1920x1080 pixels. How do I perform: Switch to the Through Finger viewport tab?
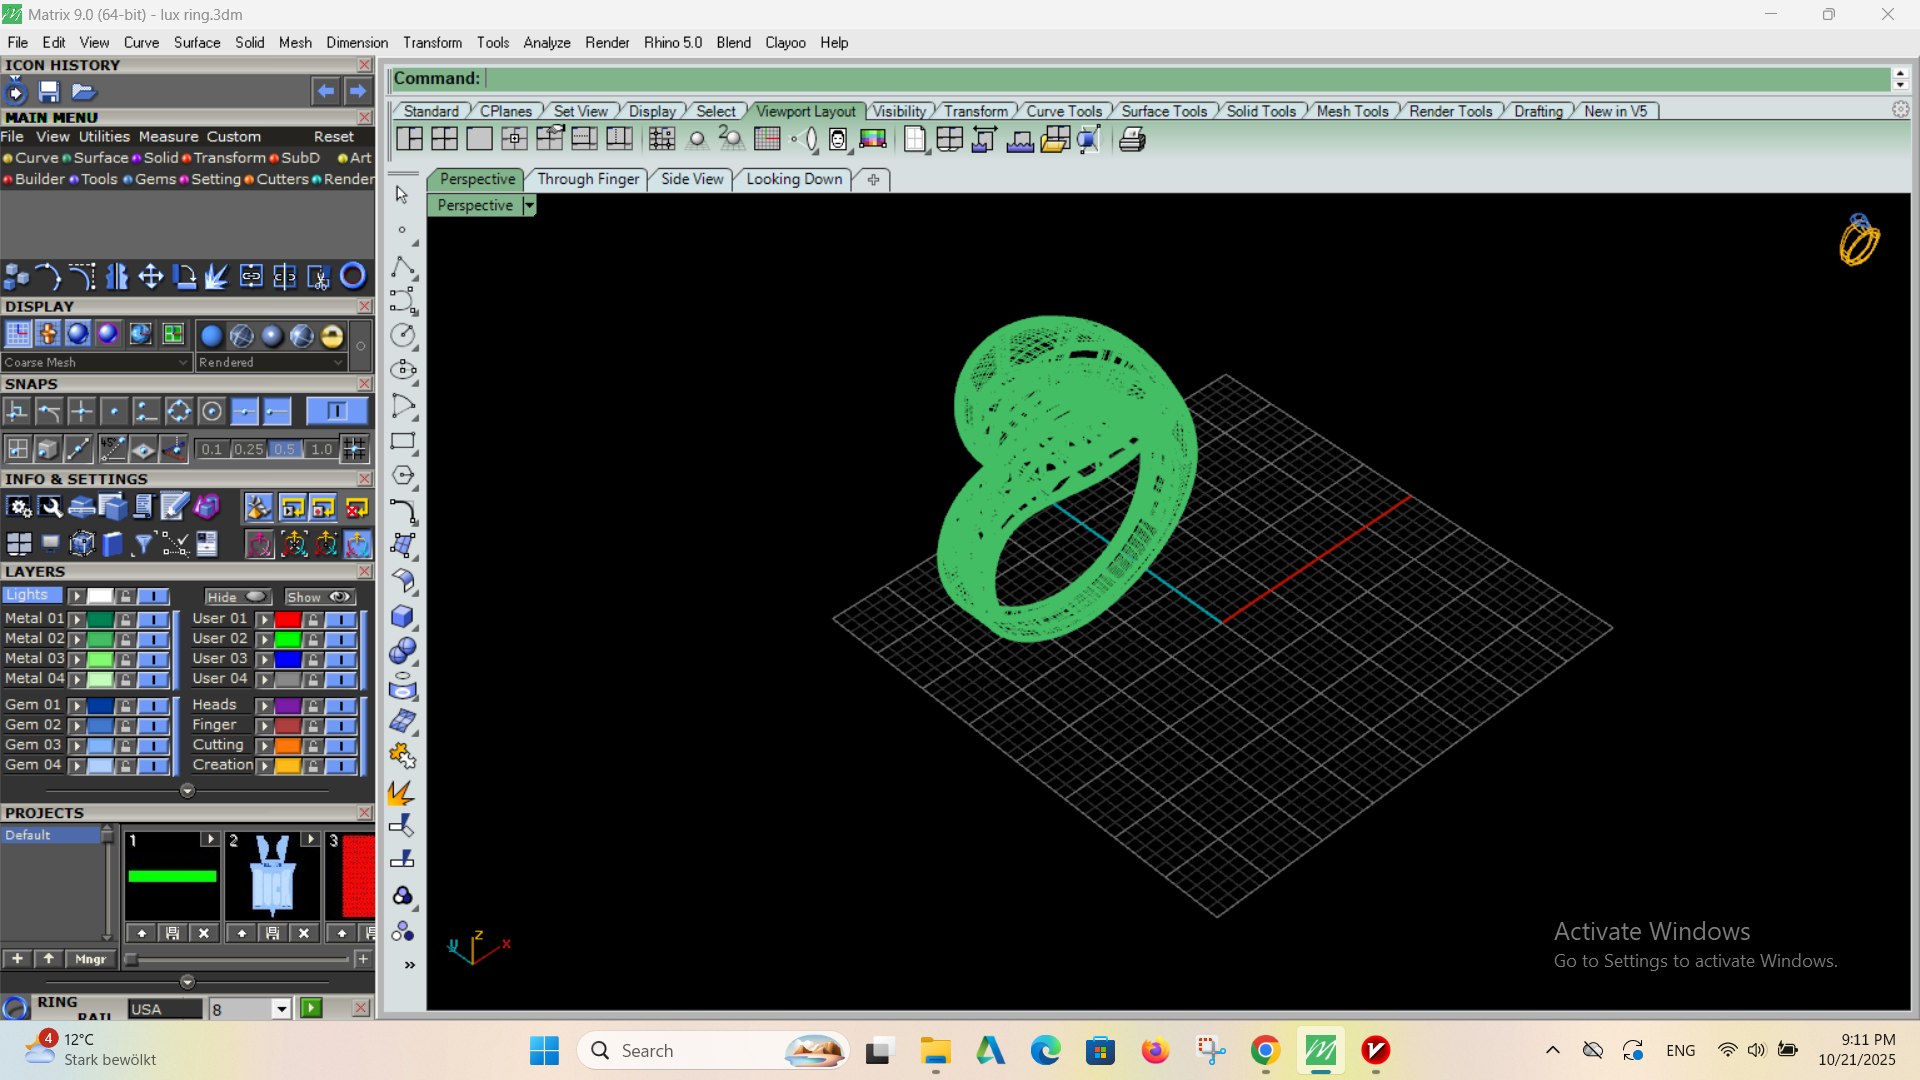tap(588, 179)
